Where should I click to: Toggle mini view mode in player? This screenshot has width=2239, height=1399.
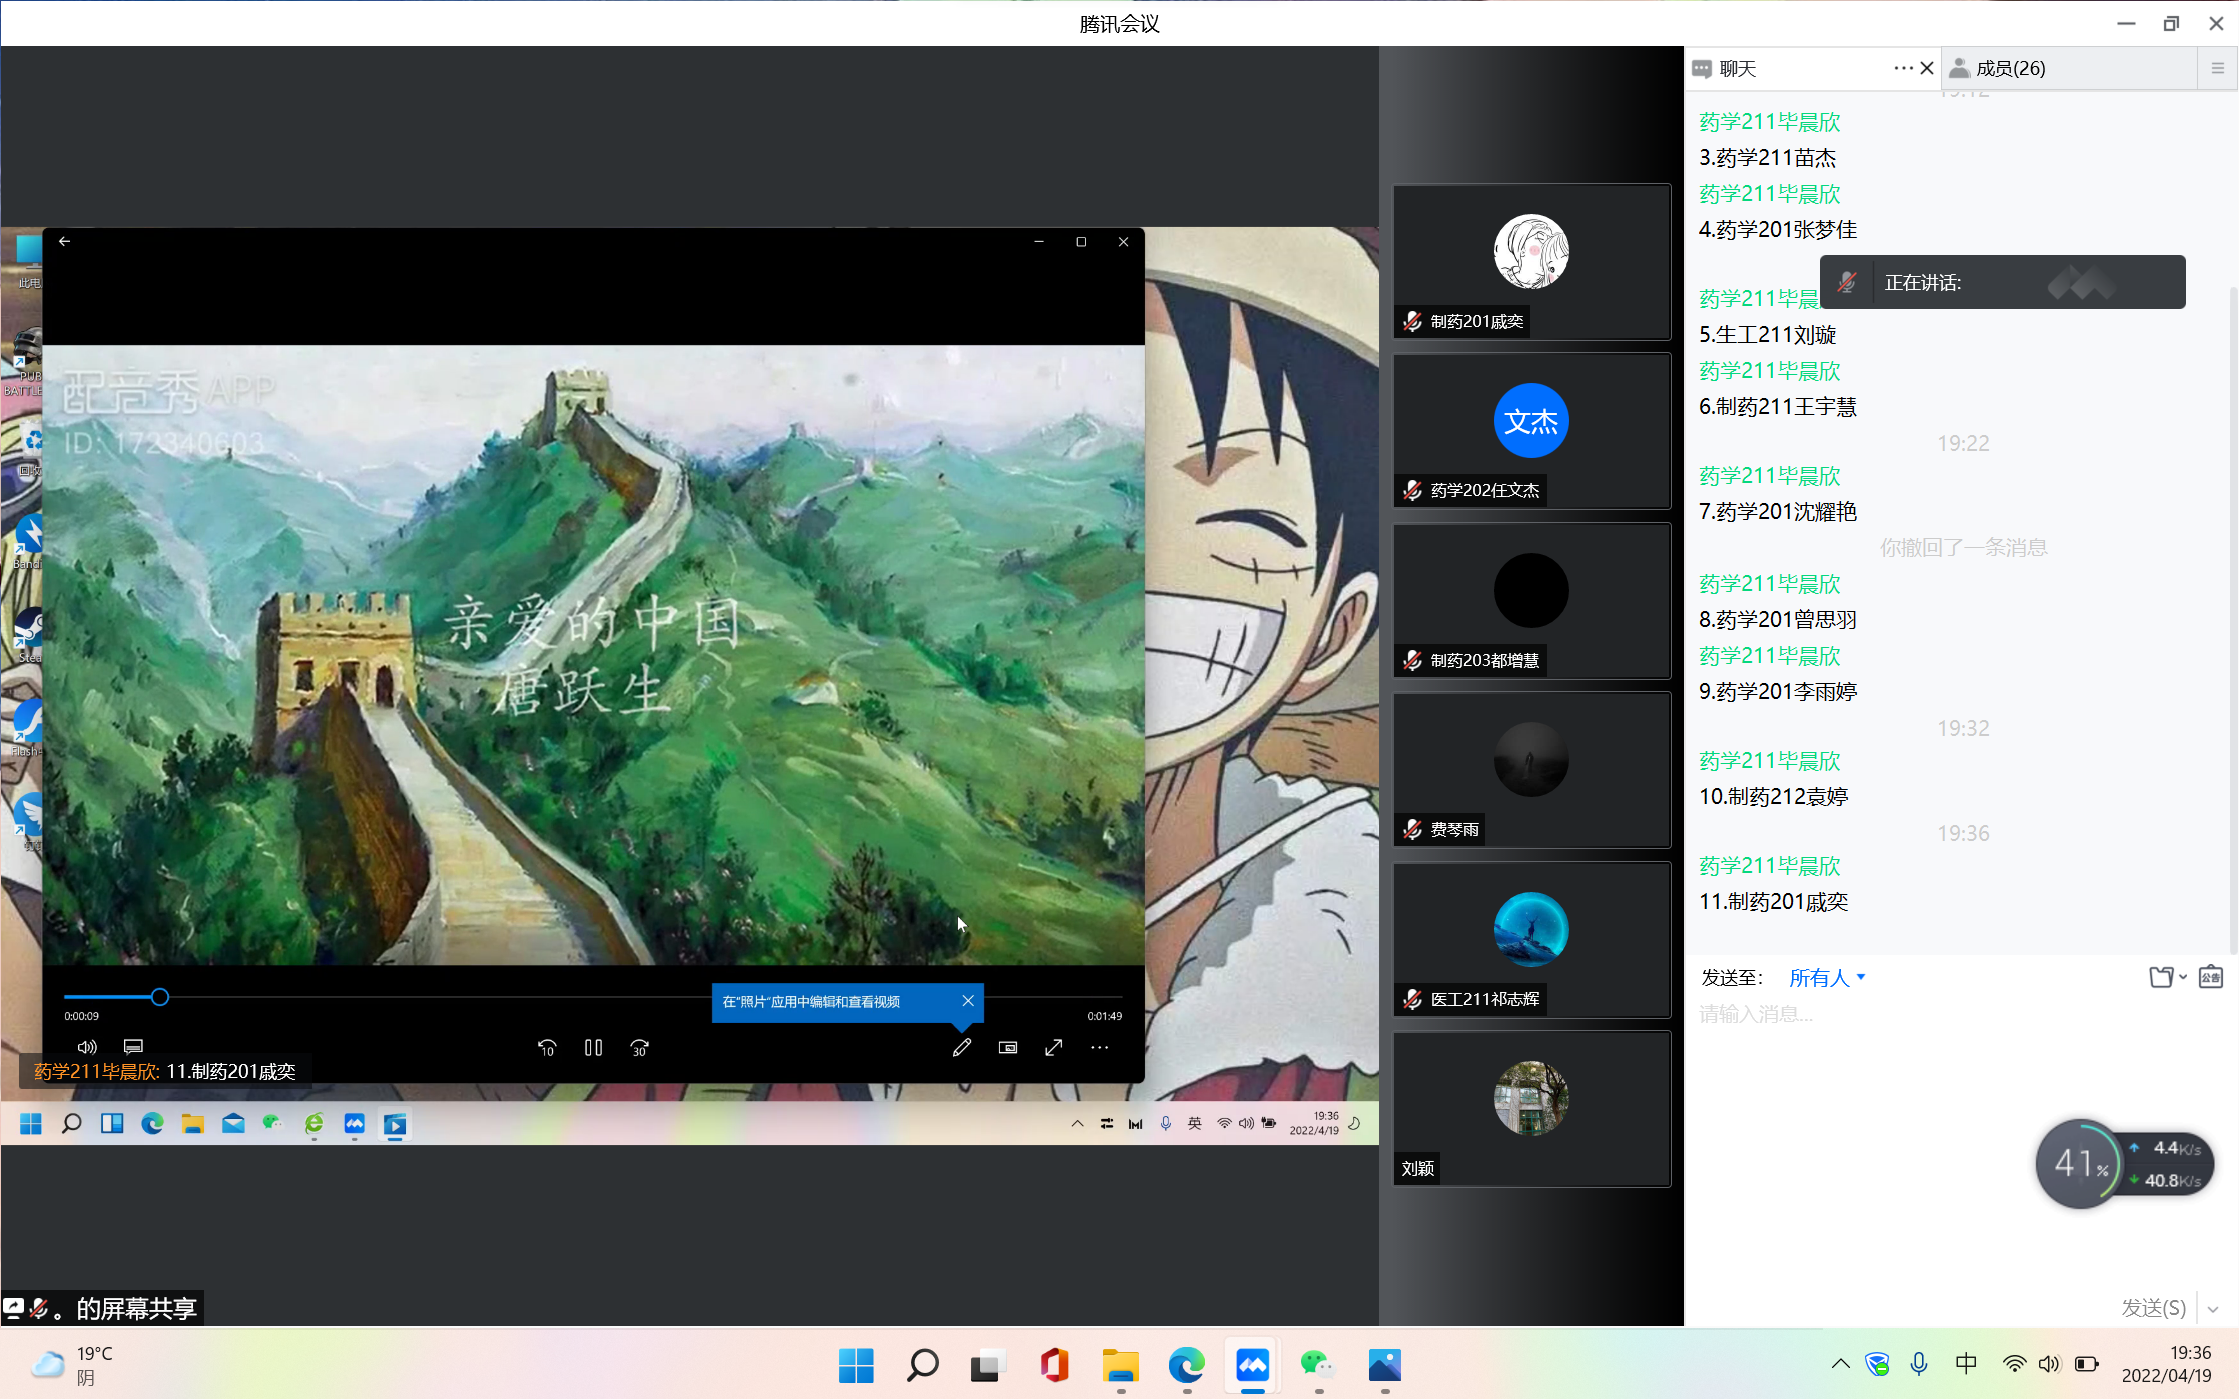(1008, 1047)
